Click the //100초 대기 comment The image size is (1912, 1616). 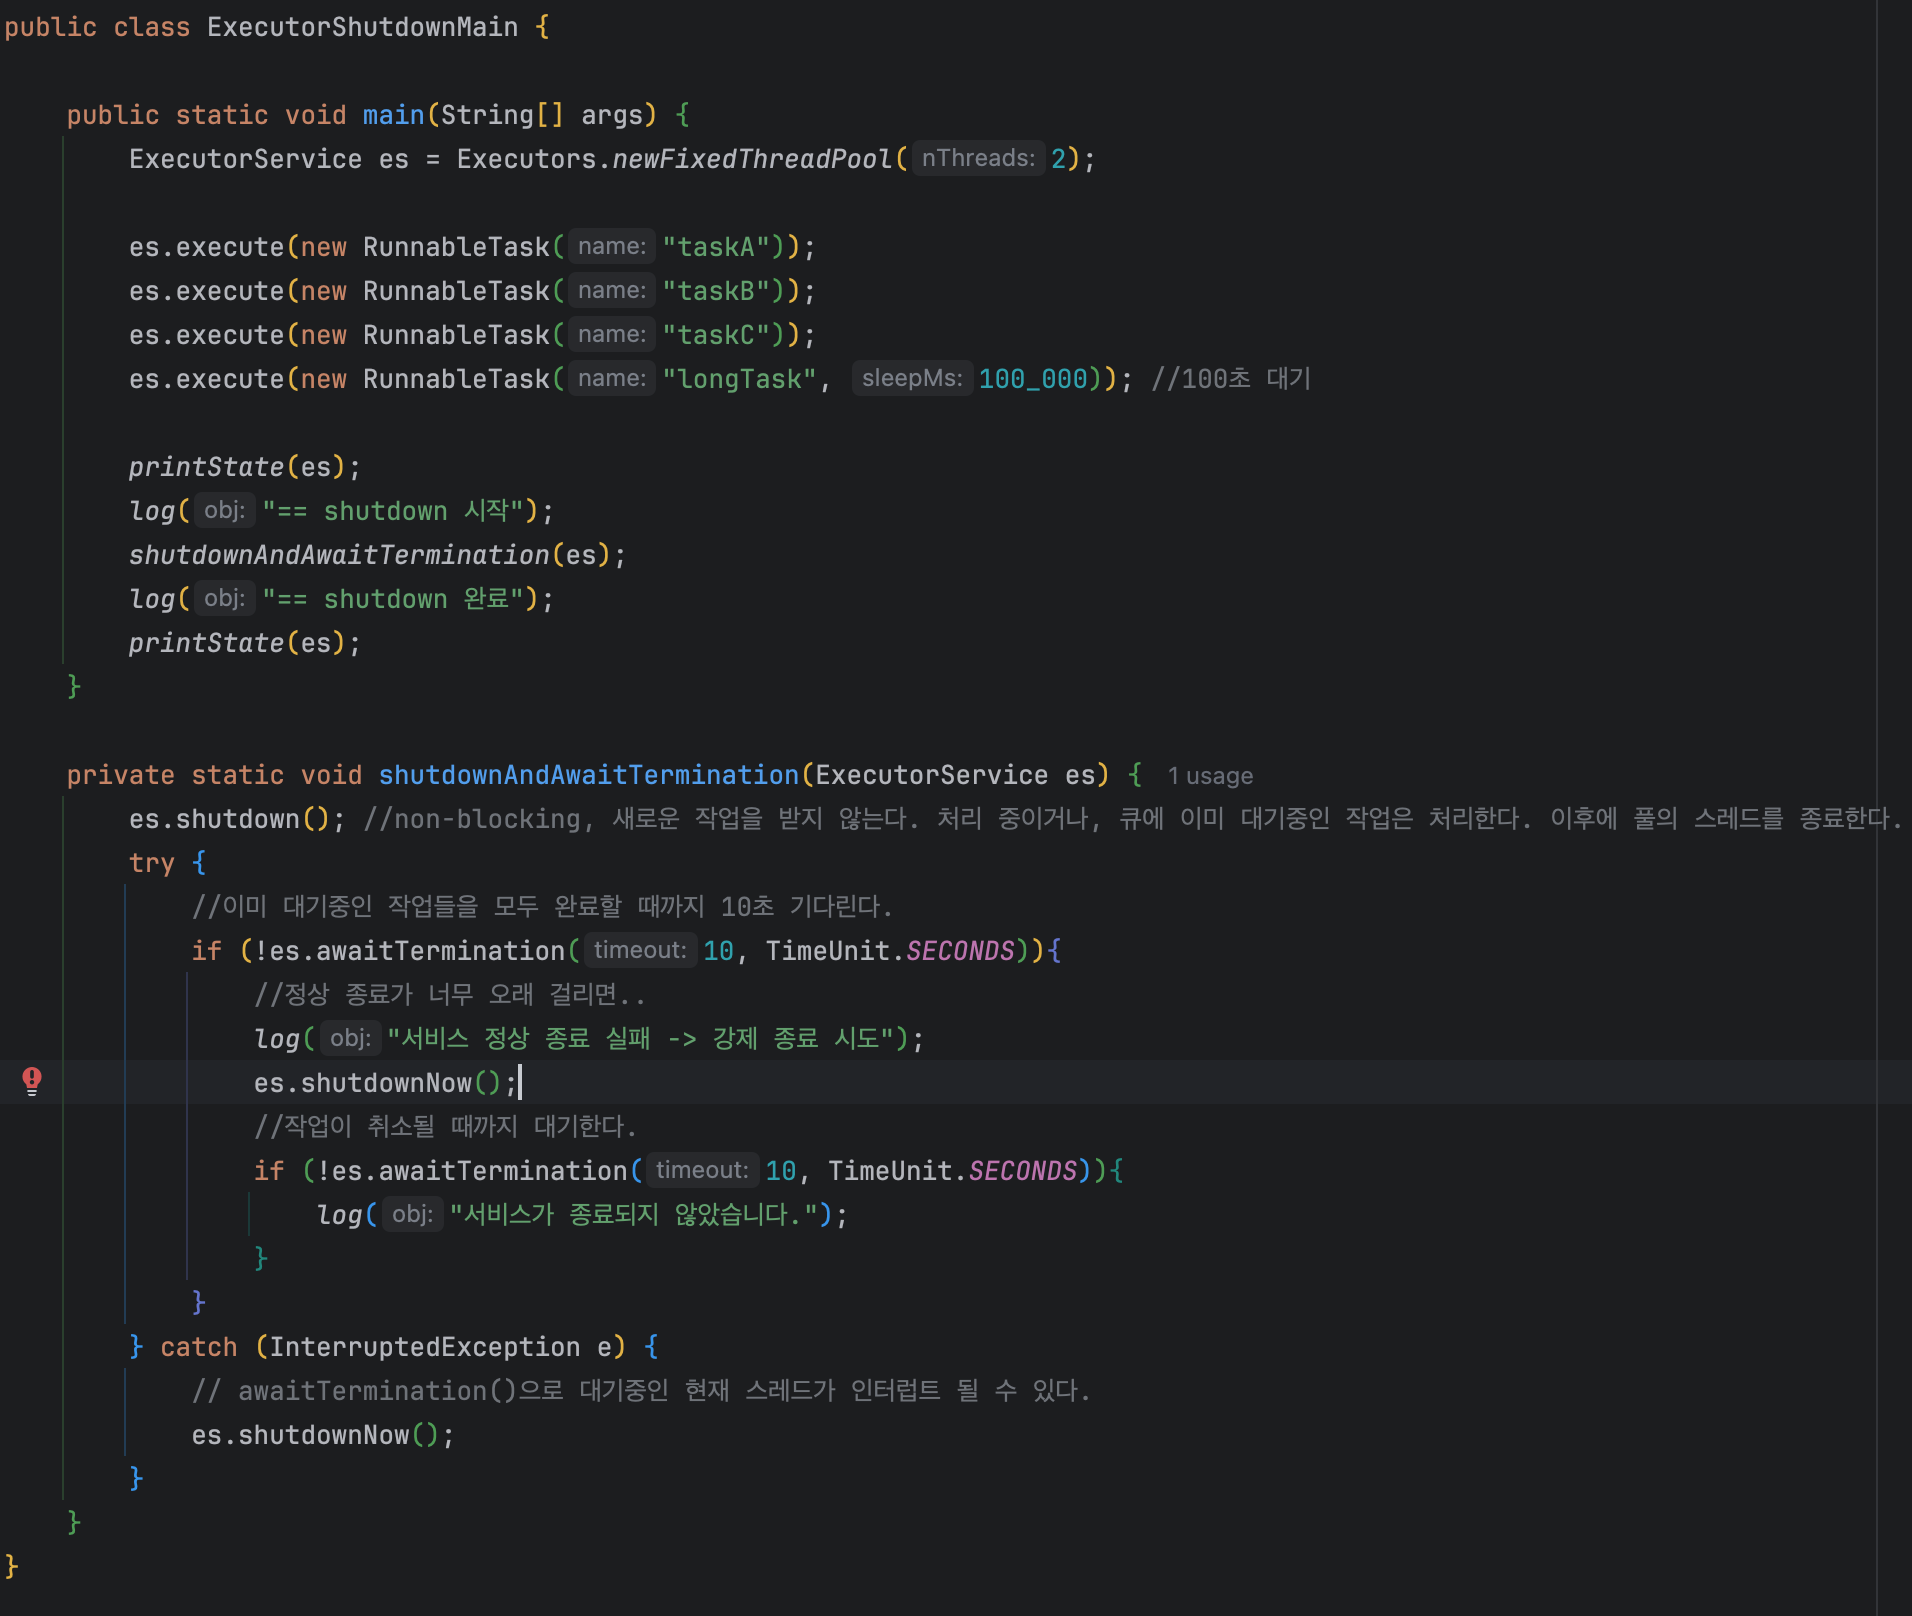click(x=1230, y=379)
